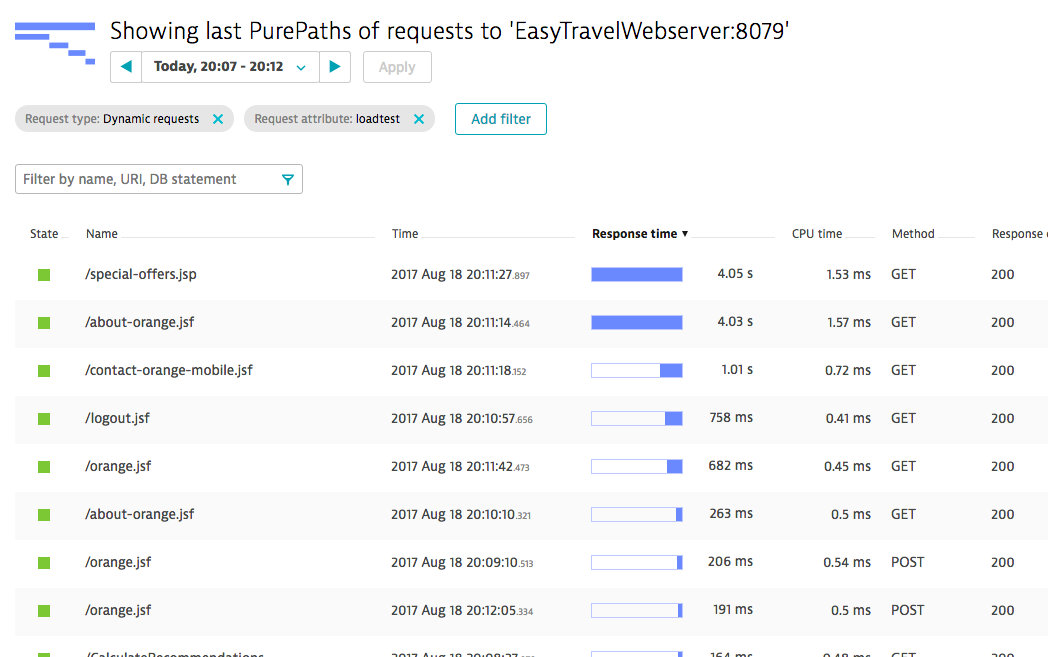Remove the loadtest request attribute filter
1048x657 pixels.
[x=419, y=118]
